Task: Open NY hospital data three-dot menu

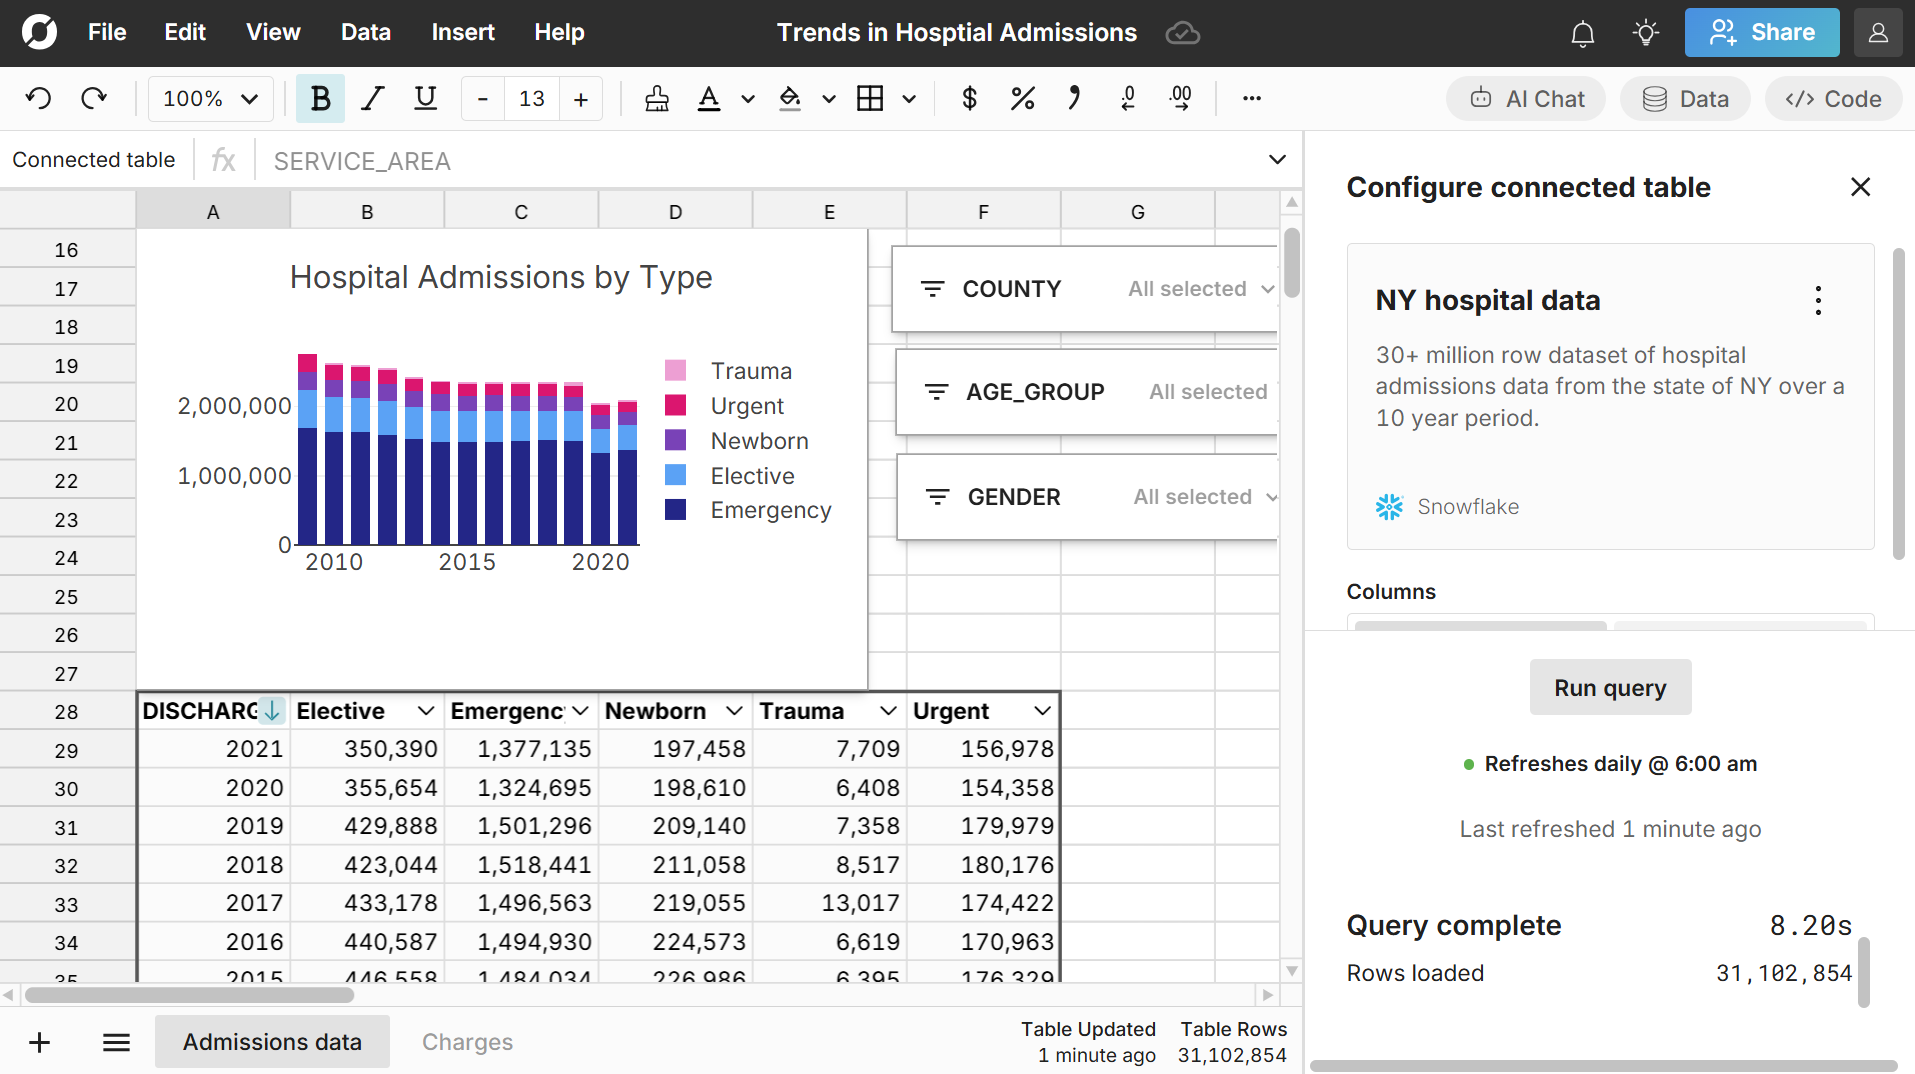Action: pyautogui.click(x=1818, y=301)
